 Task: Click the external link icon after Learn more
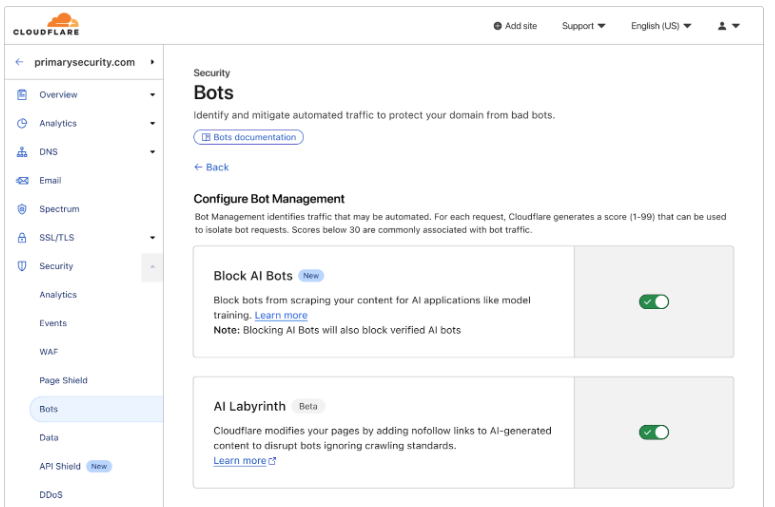click(x=272, y=461)
